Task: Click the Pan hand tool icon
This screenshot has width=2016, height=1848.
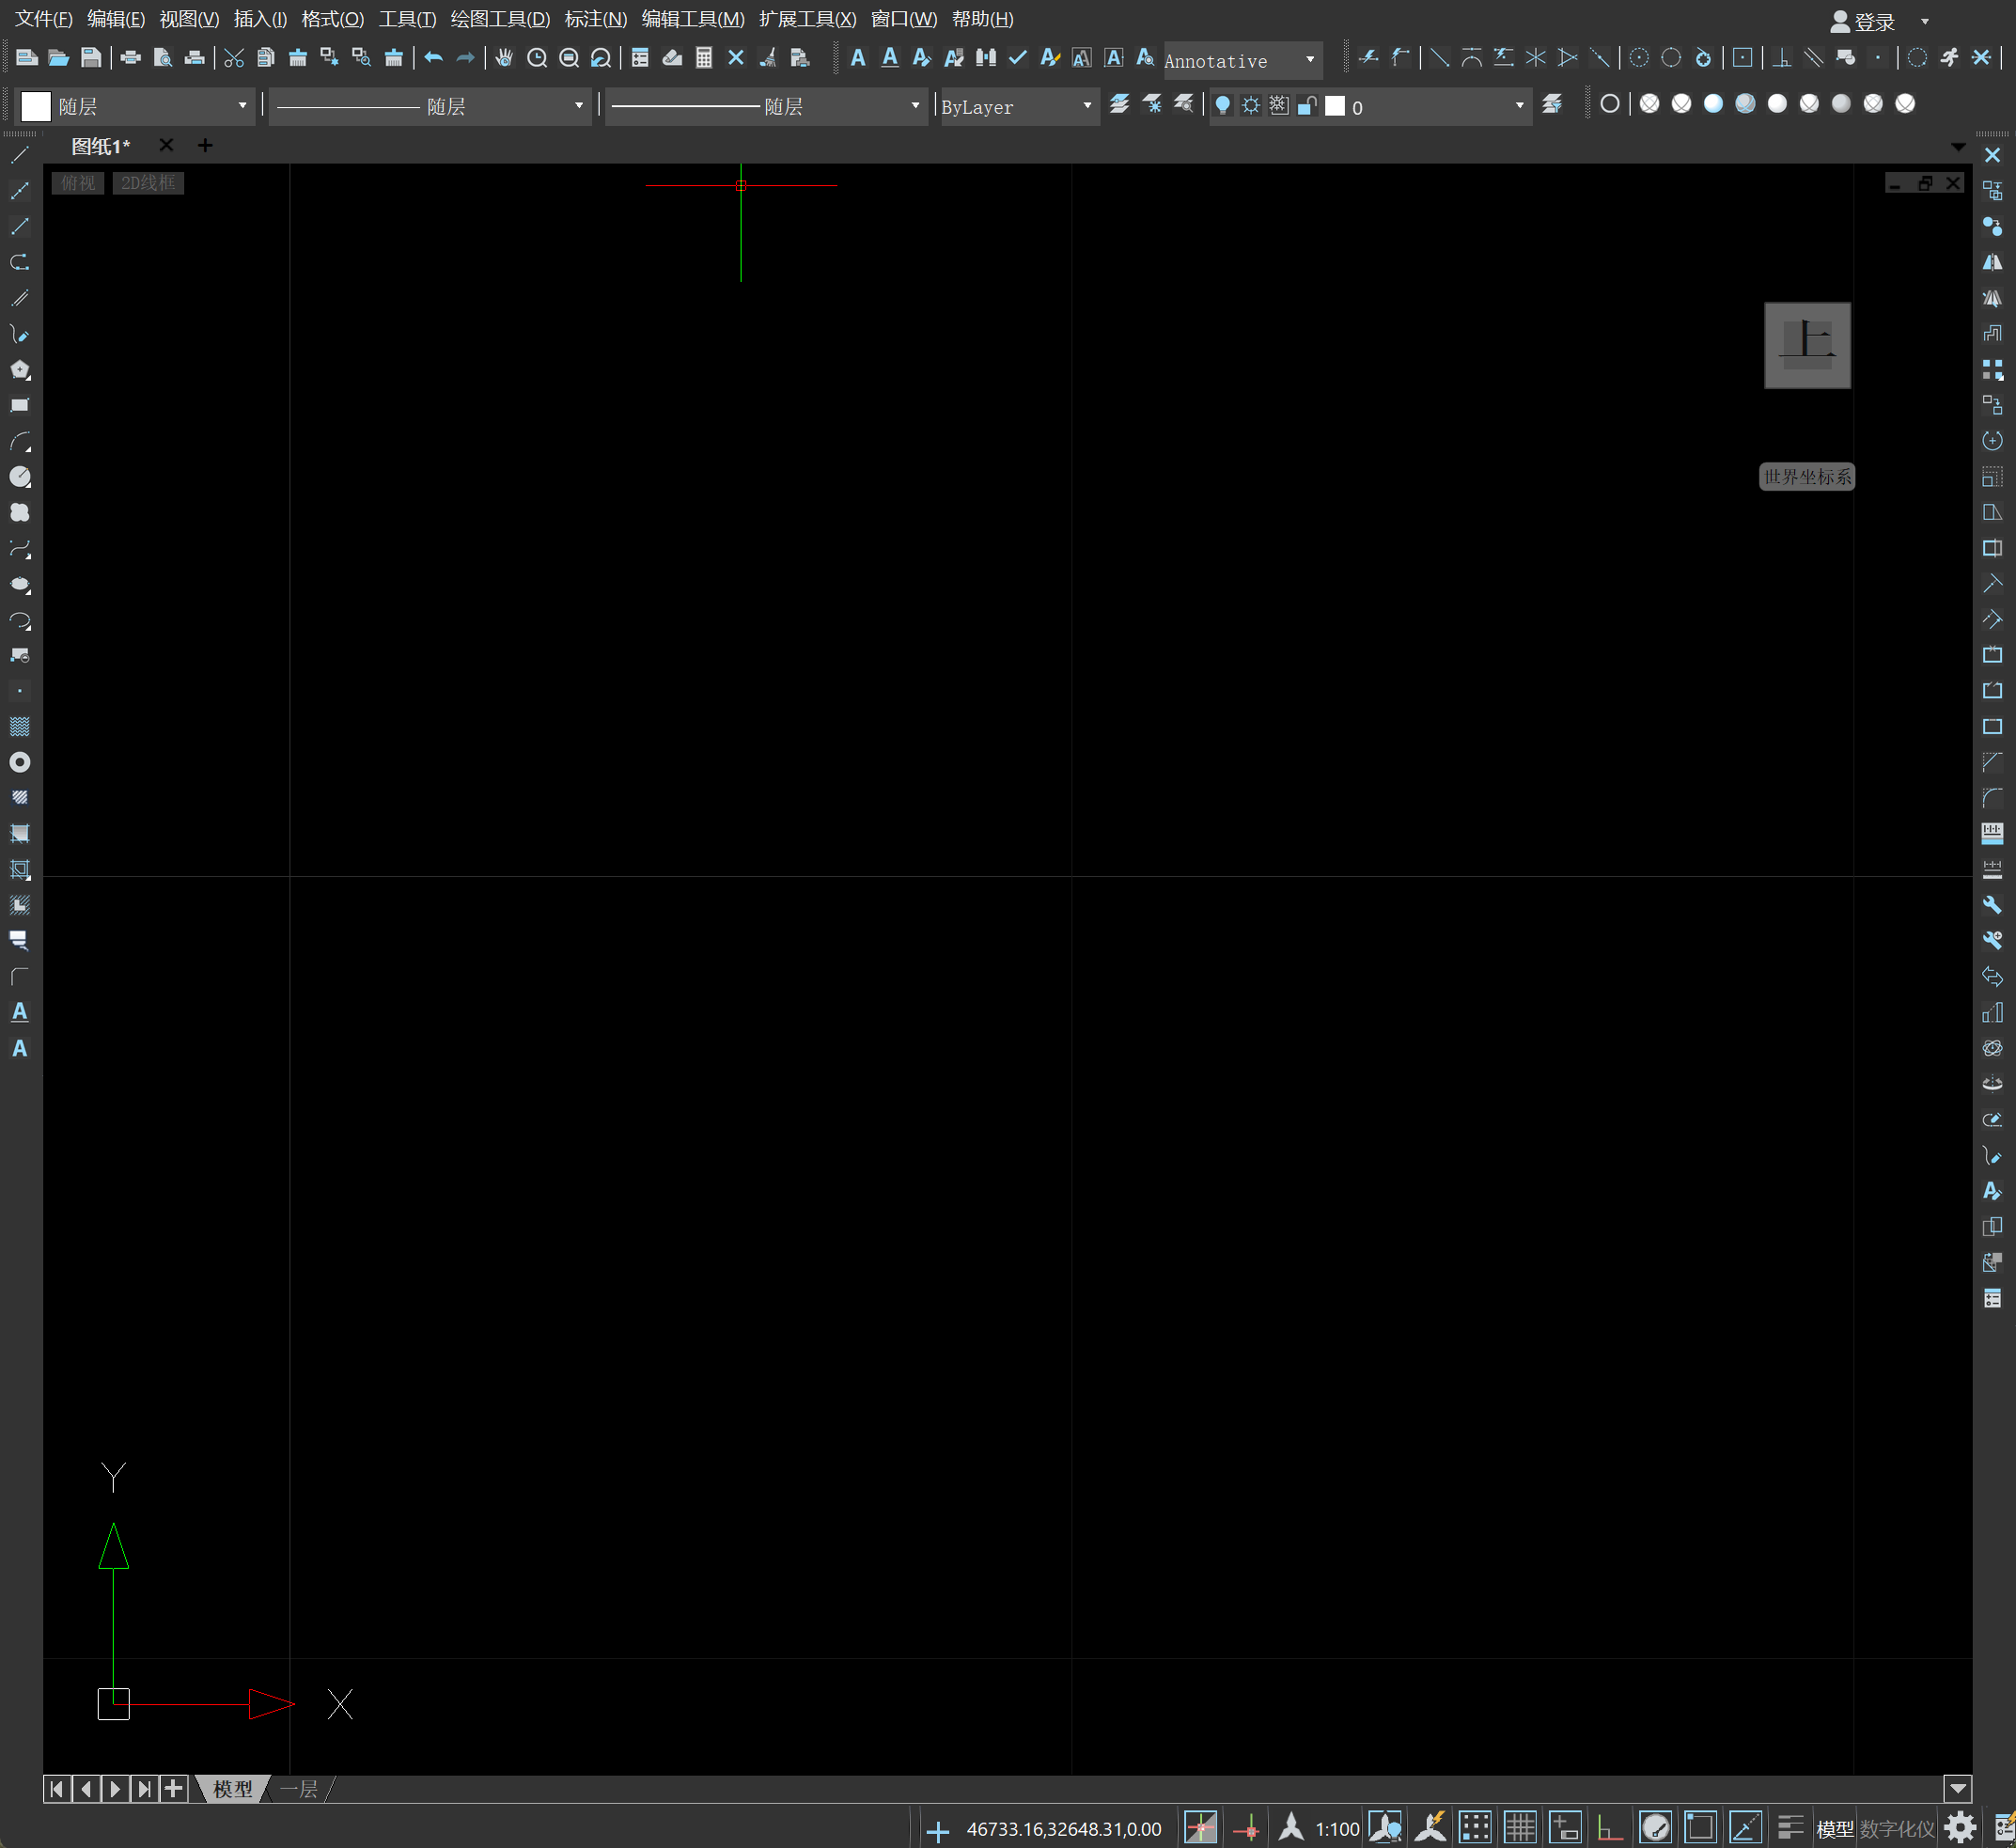Action: point(504,58)
